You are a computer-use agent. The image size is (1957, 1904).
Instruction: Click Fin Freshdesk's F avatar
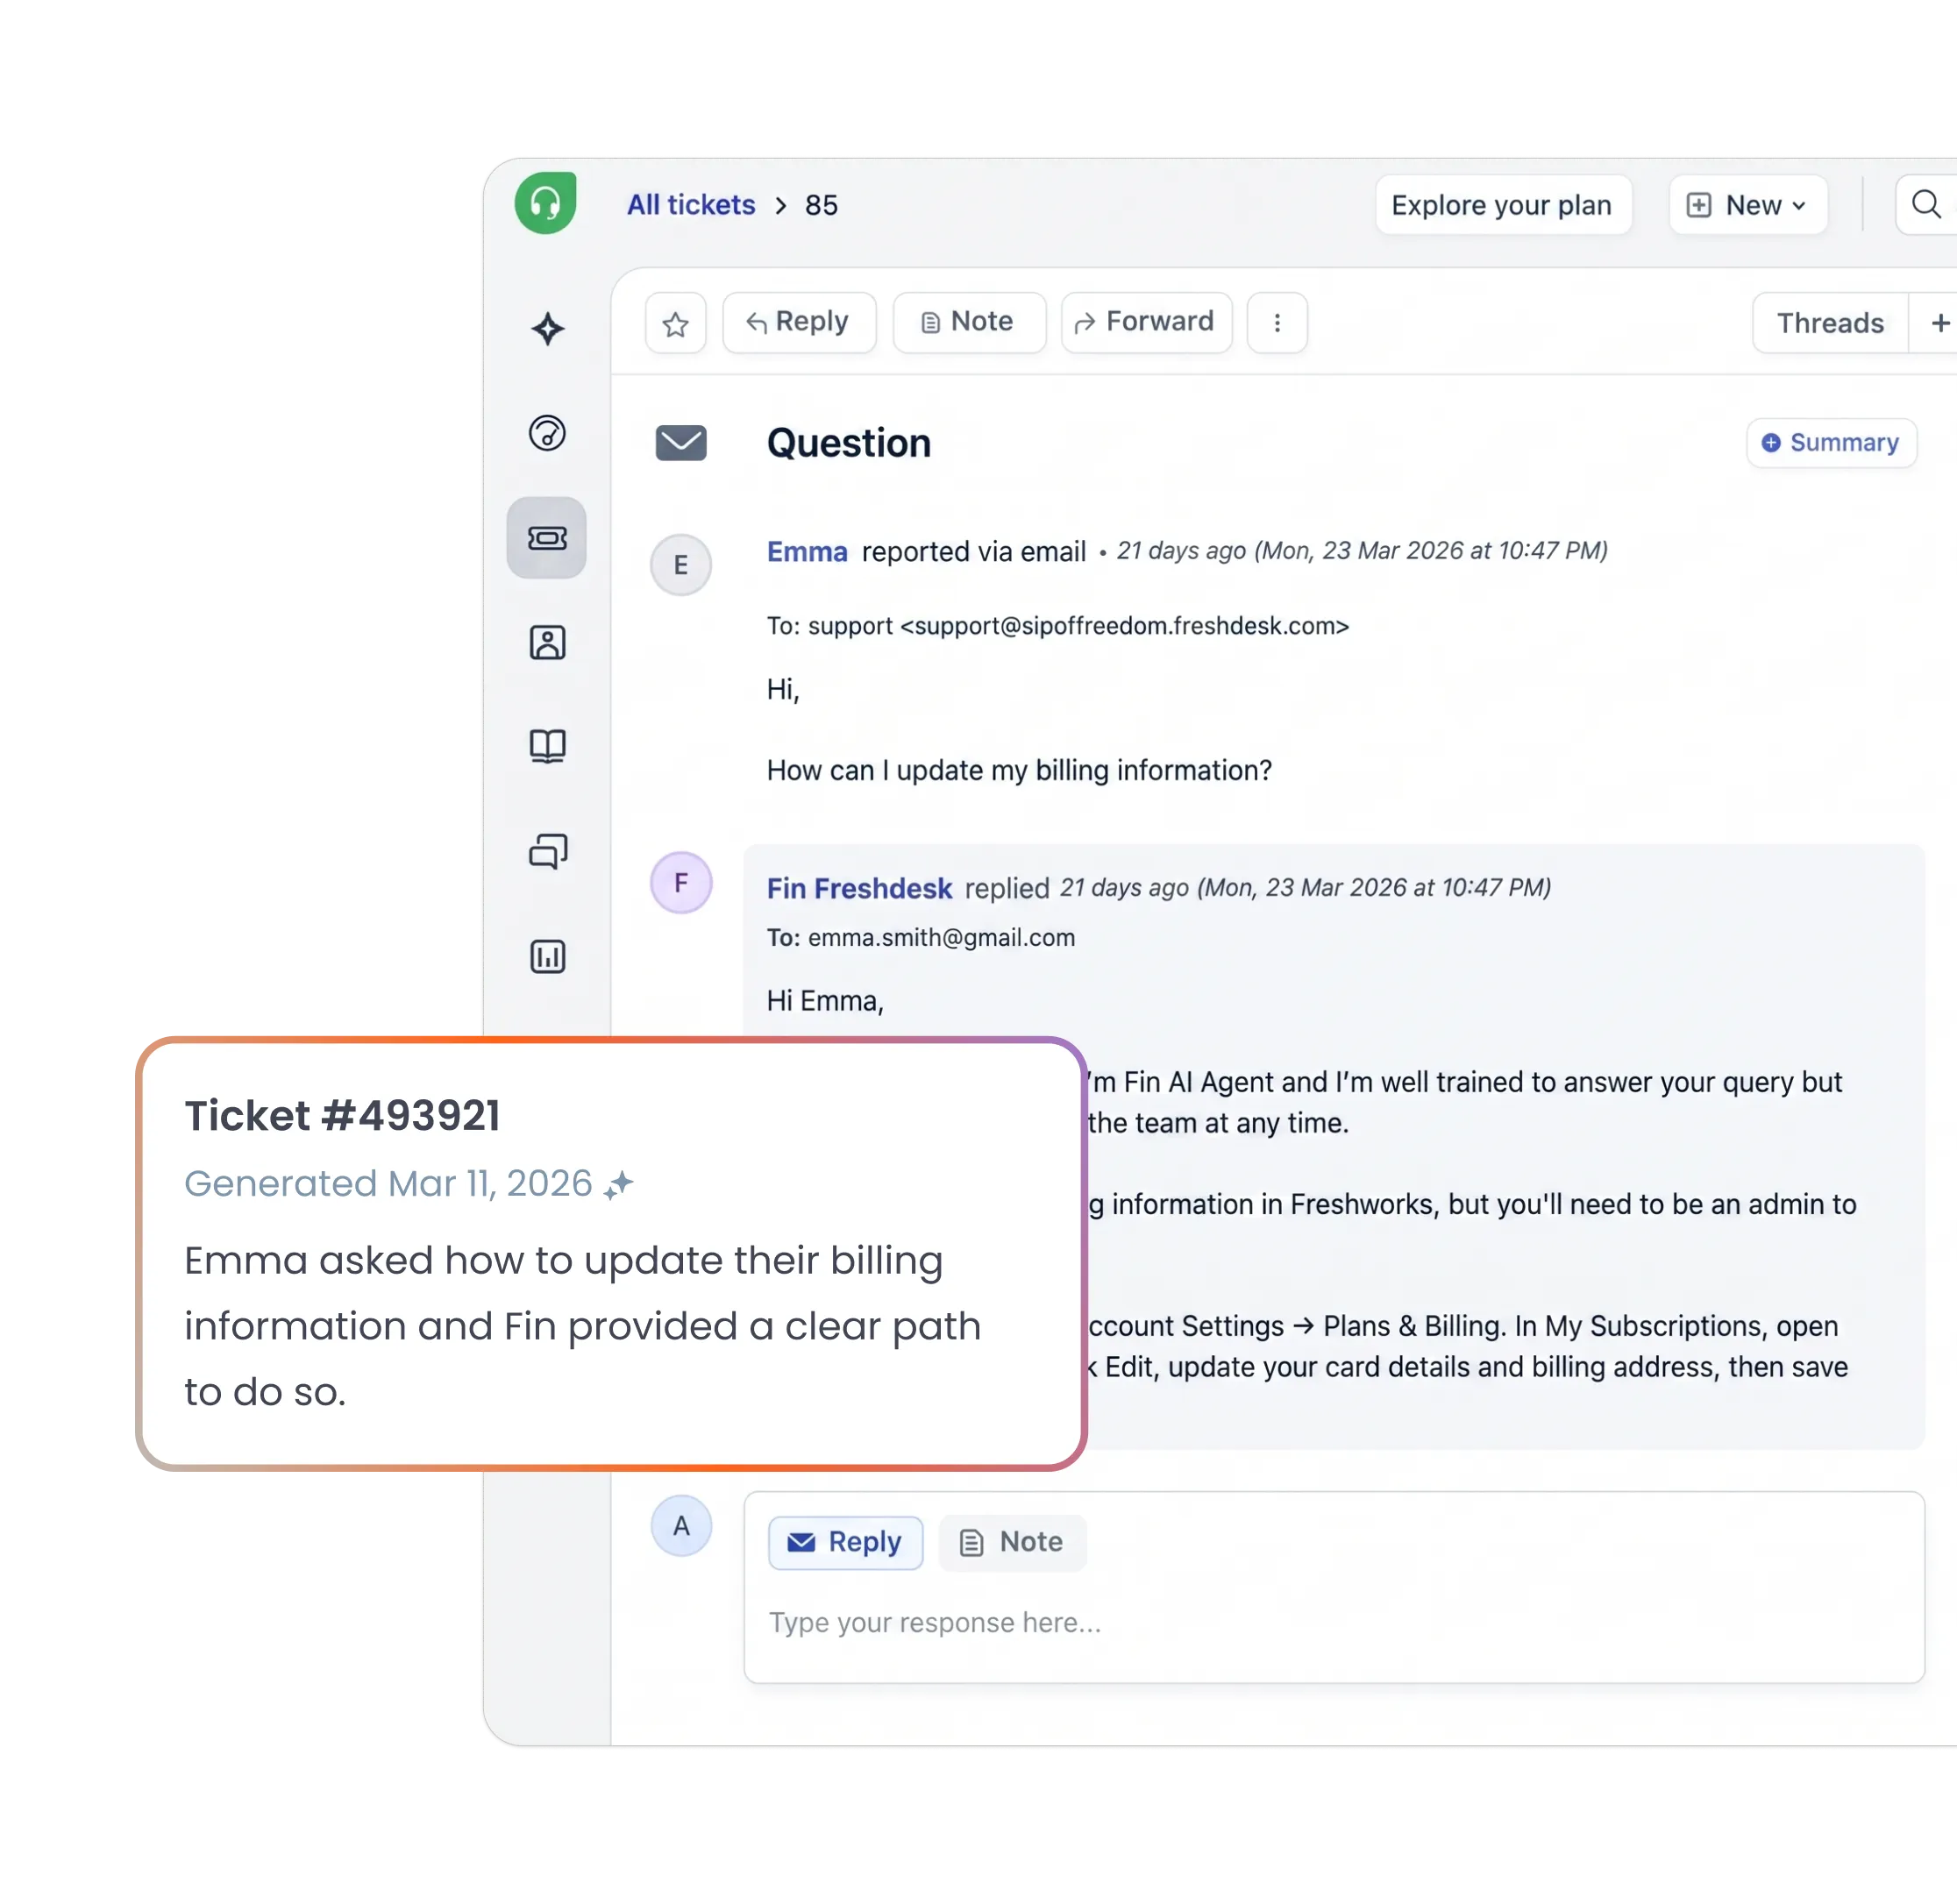pos(681,883)
